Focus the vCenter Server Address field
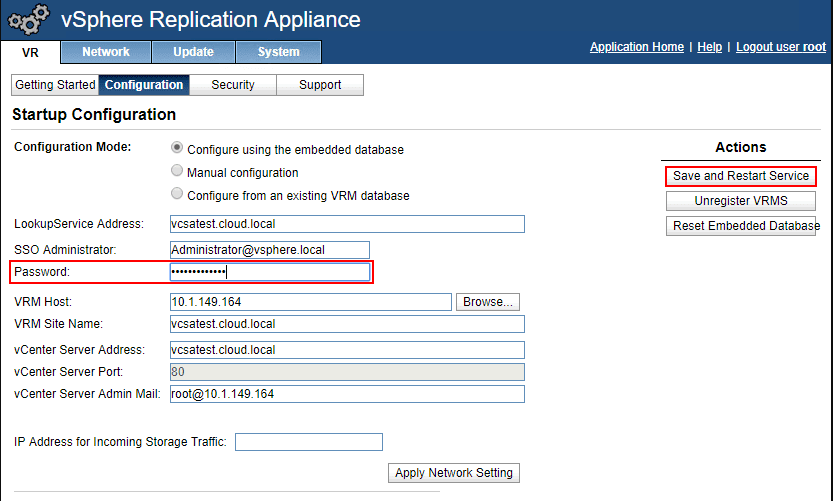 pos(347,350)
